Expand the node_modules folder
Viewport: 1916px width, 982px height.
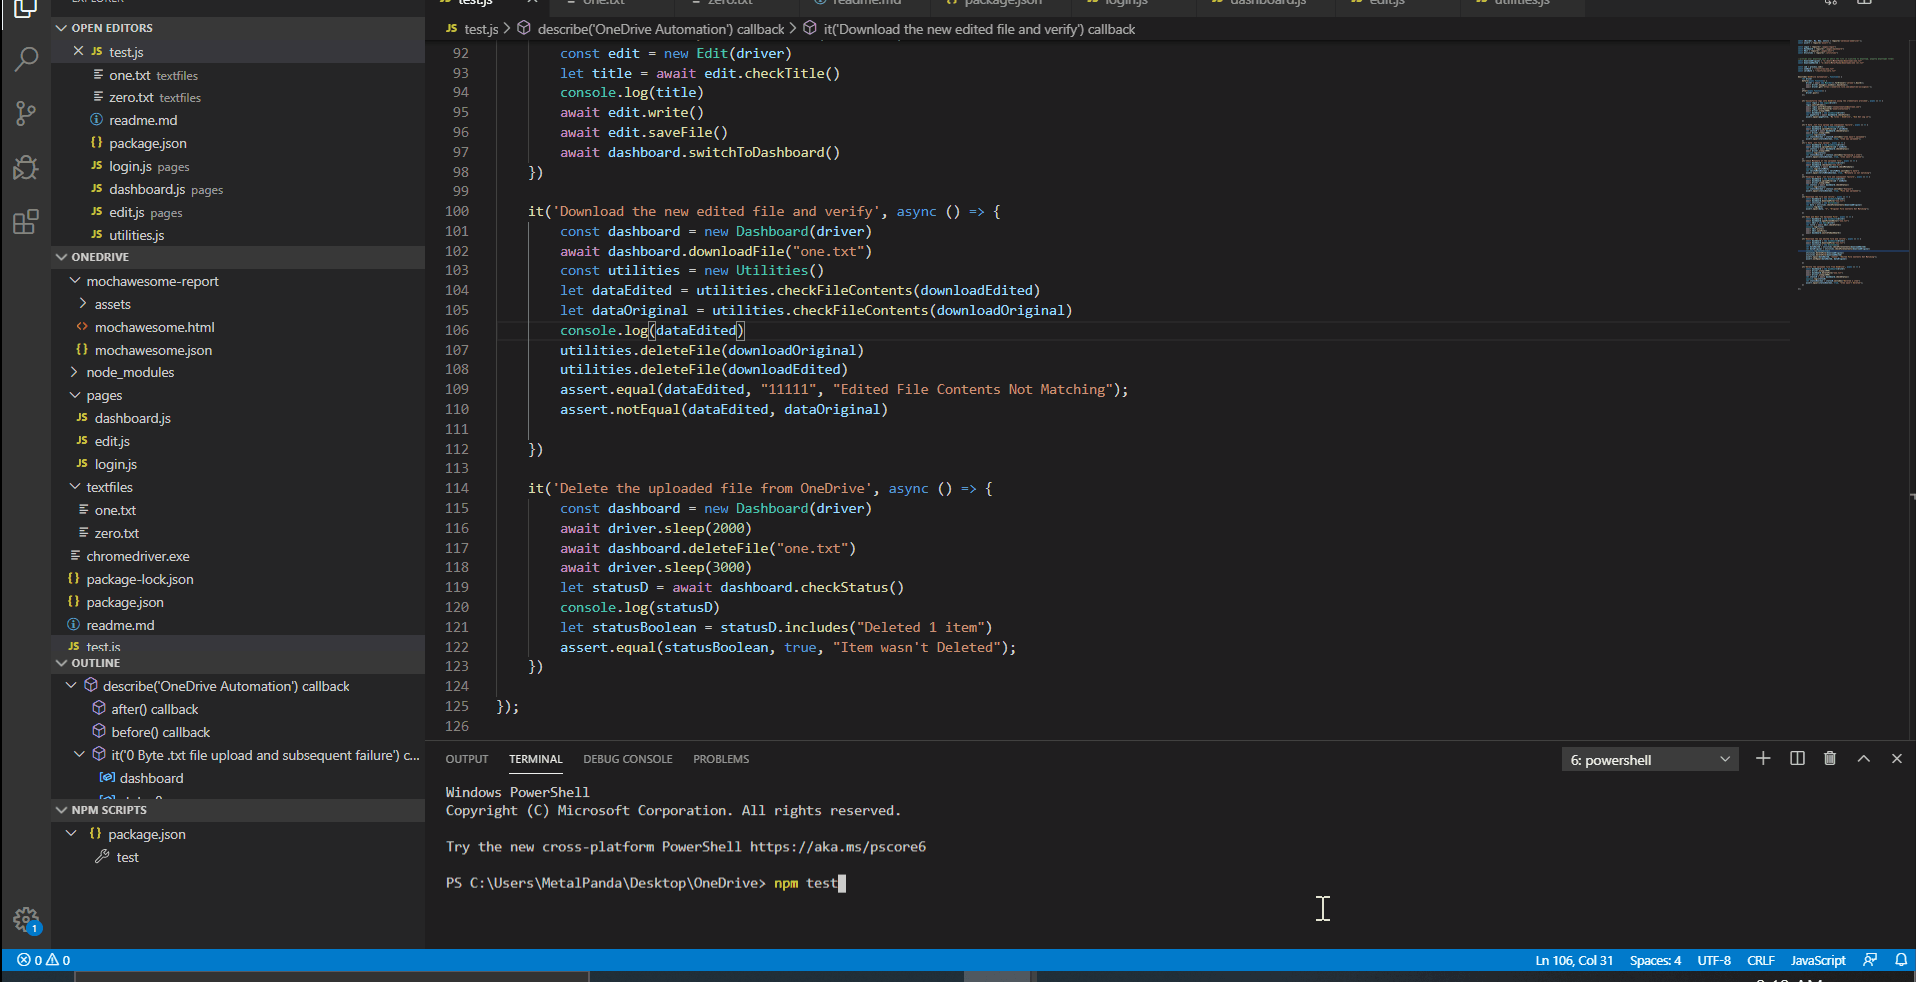pyautogui.click(x=75, y=372)
